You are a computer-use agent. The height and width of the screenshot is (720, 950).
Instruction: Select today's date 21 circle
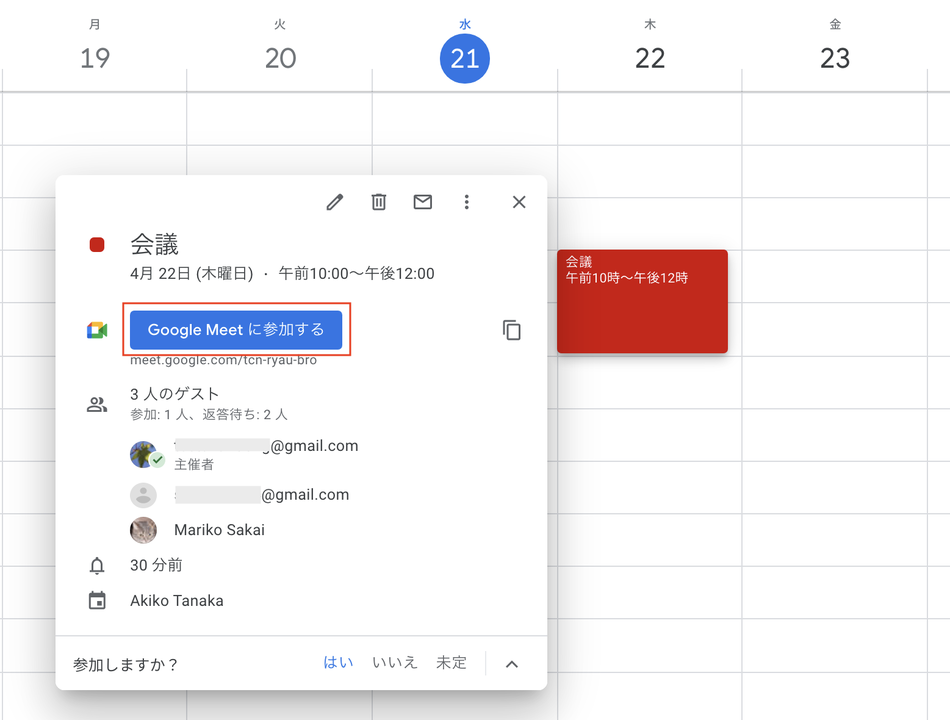[465, 58]
